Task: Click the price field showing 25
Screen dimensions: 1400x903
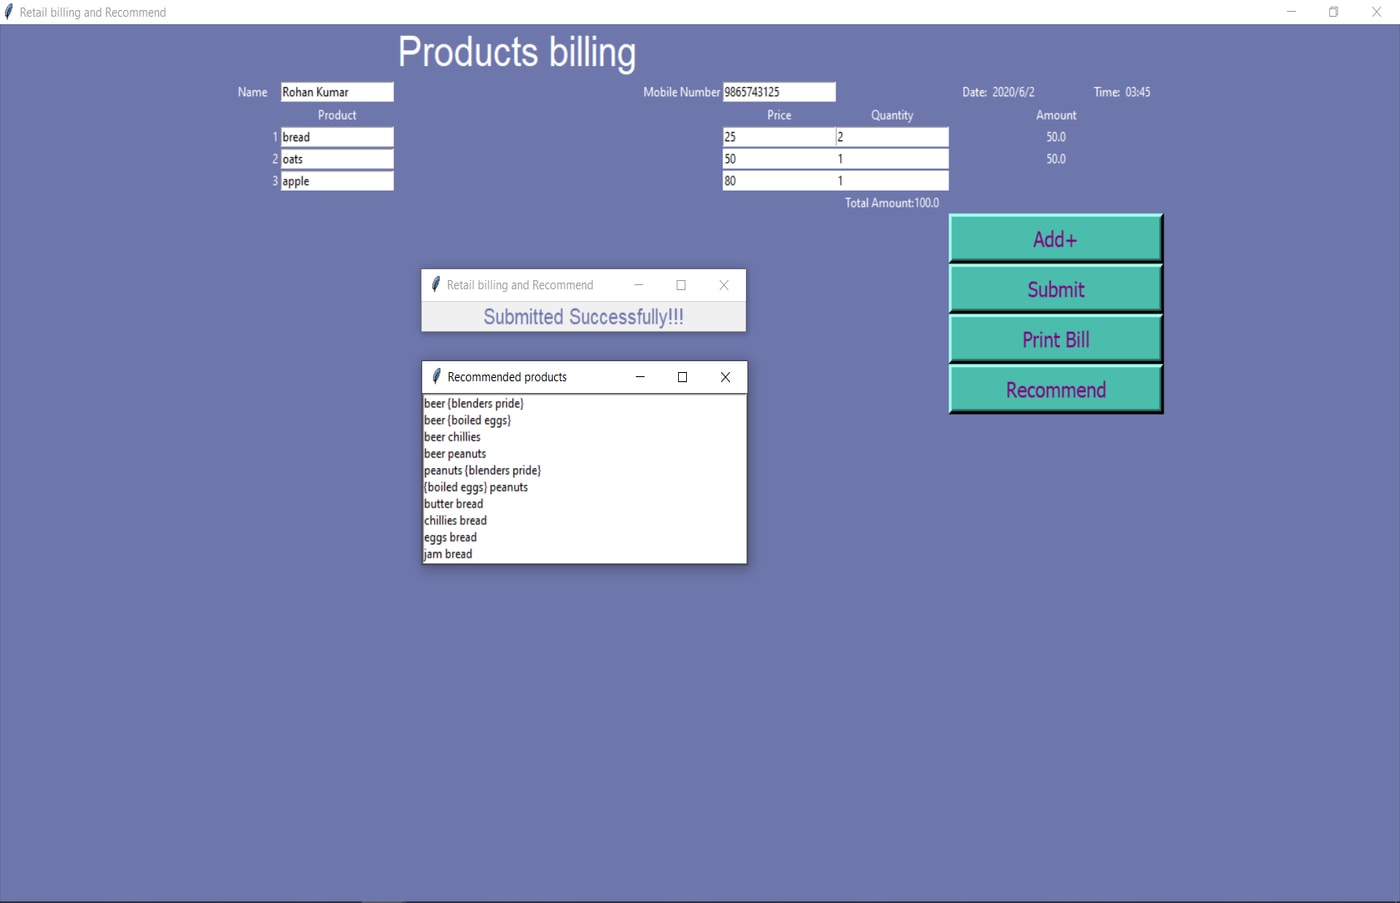Action: [x=778, y=137]
